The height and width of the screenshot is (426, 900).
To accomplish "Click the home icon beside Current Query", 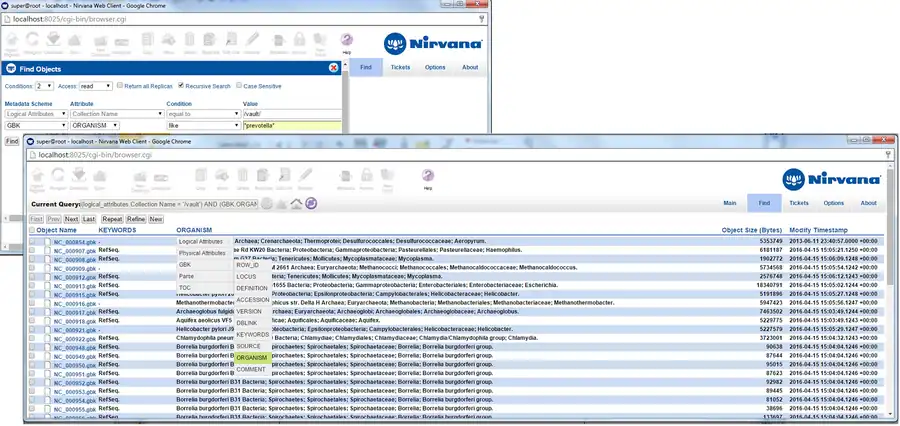I will coord(295,203).
